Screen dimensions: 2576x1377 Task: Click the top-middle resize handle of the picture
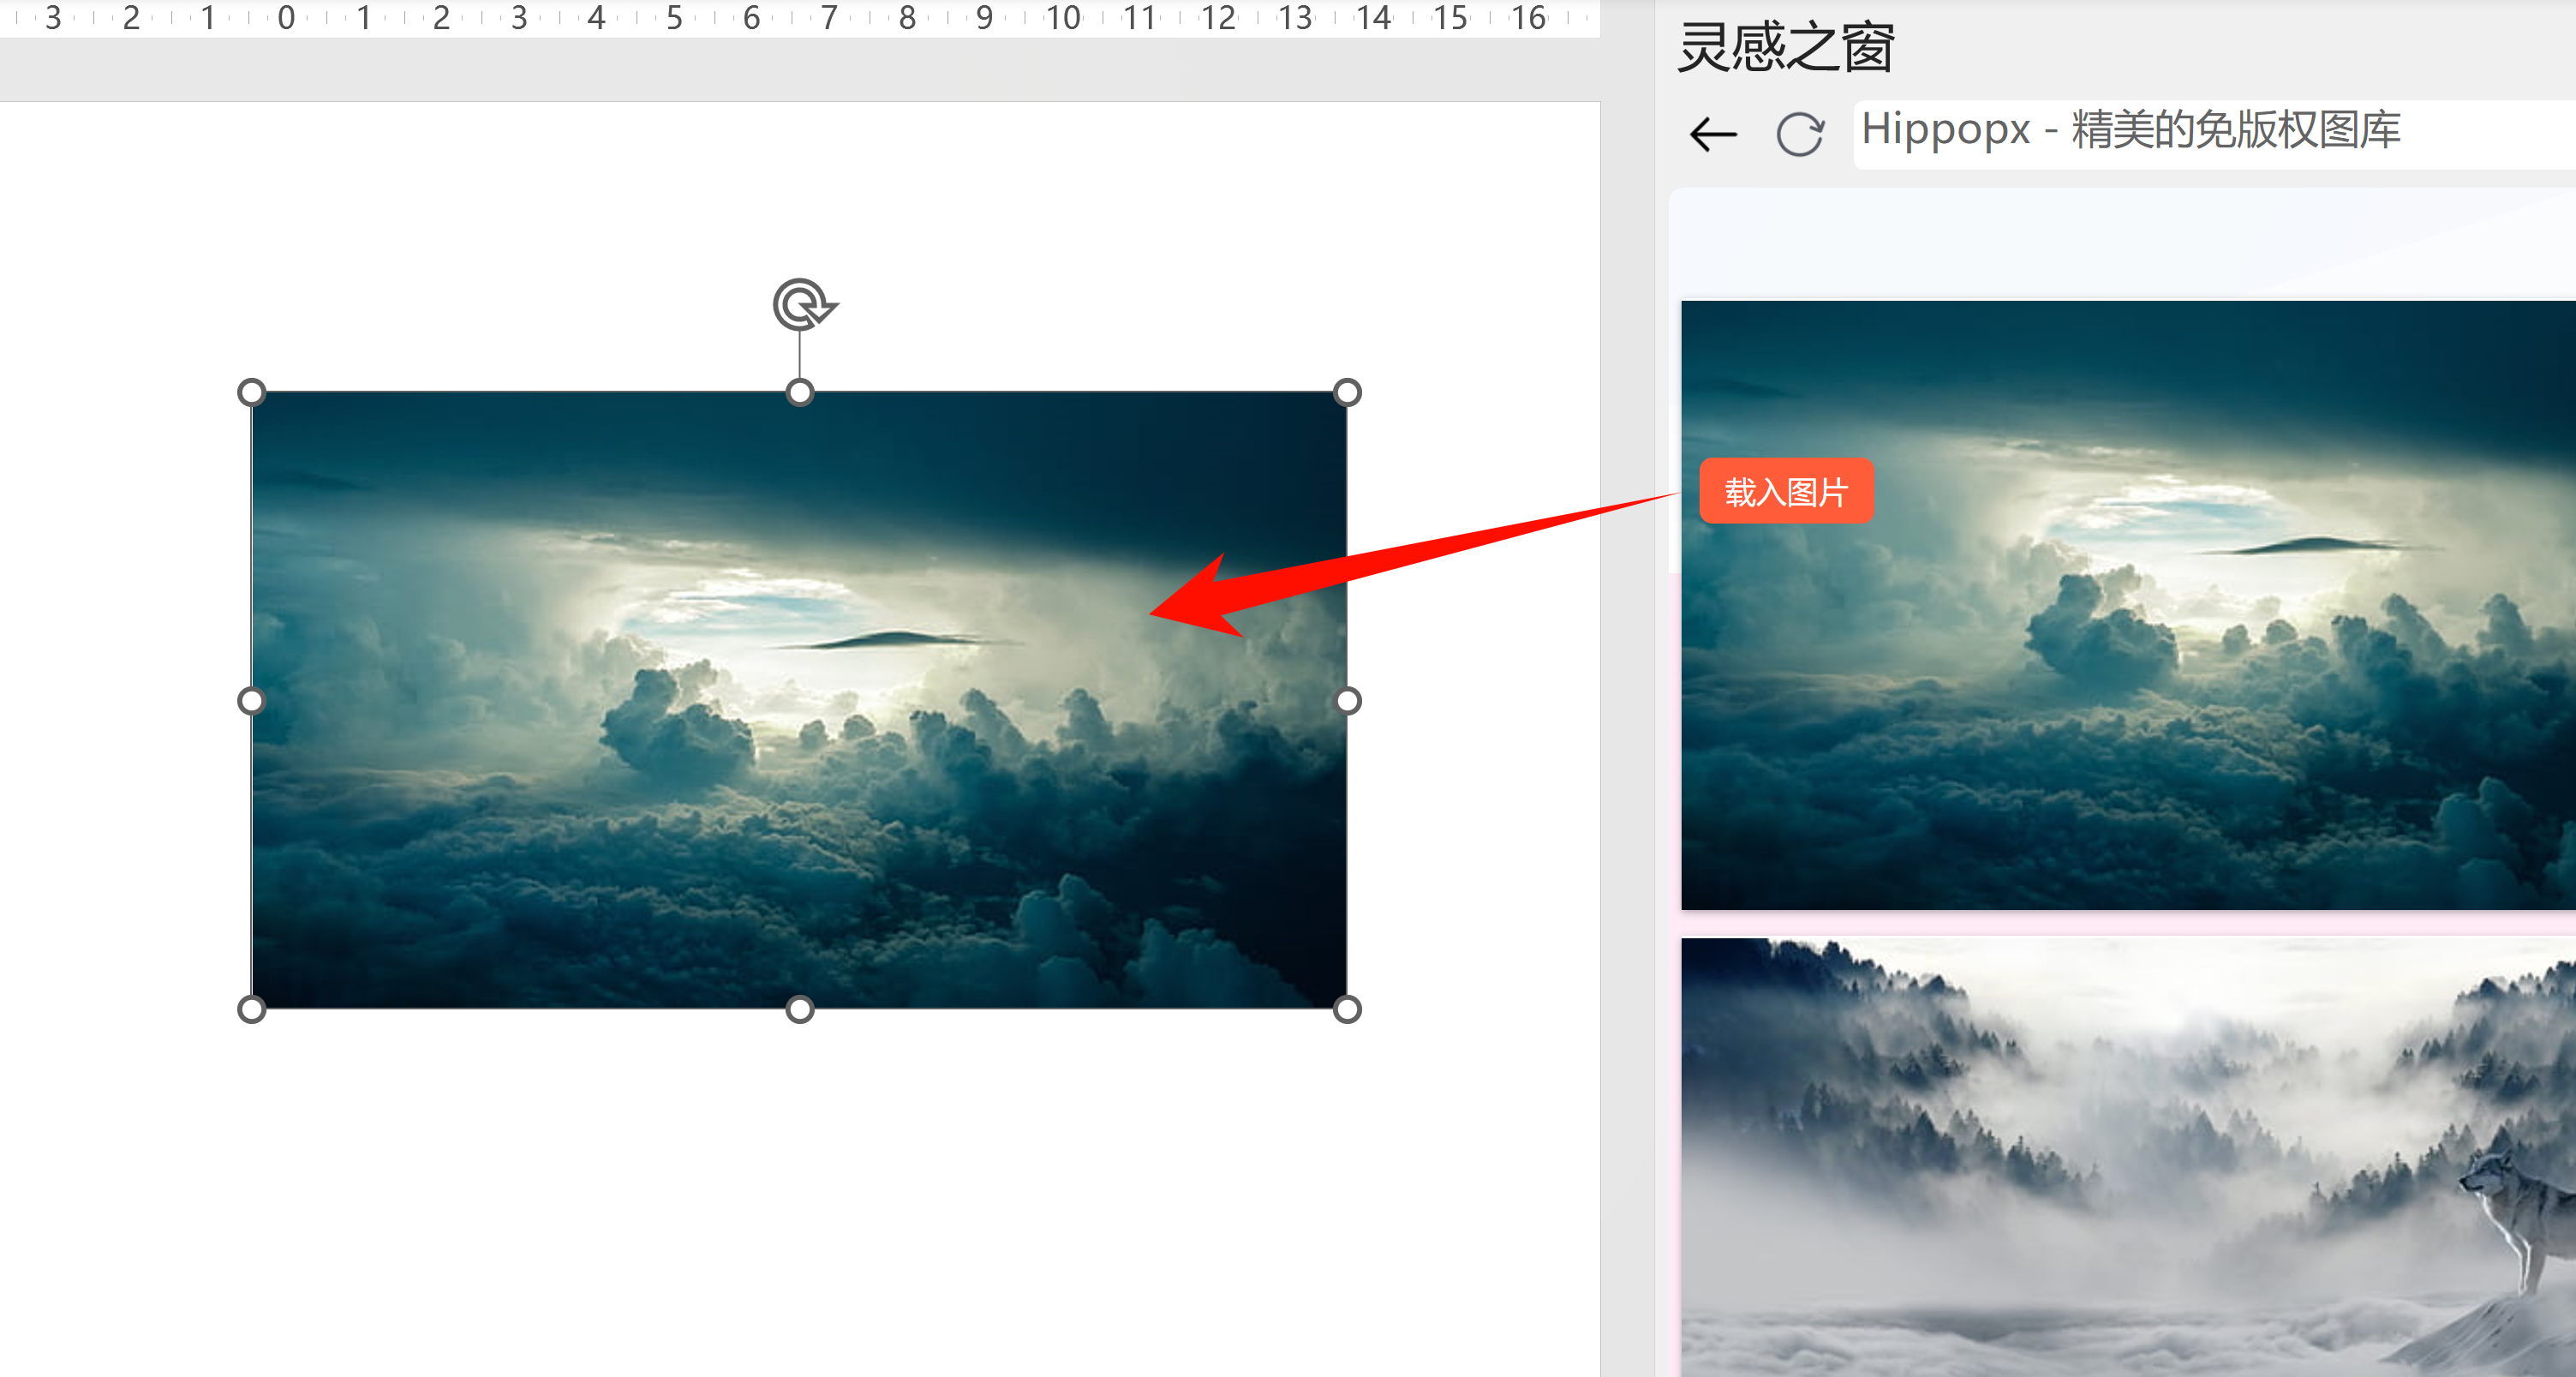click(800, 392)
